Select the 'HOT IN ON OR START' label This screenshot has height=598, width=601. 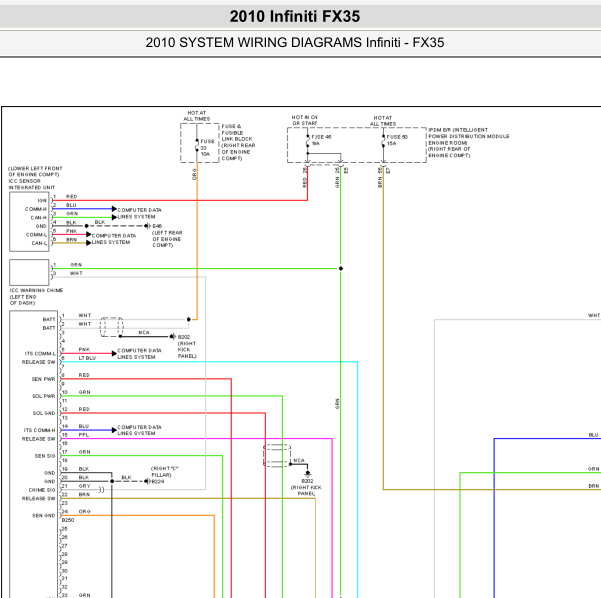point(304,120)
